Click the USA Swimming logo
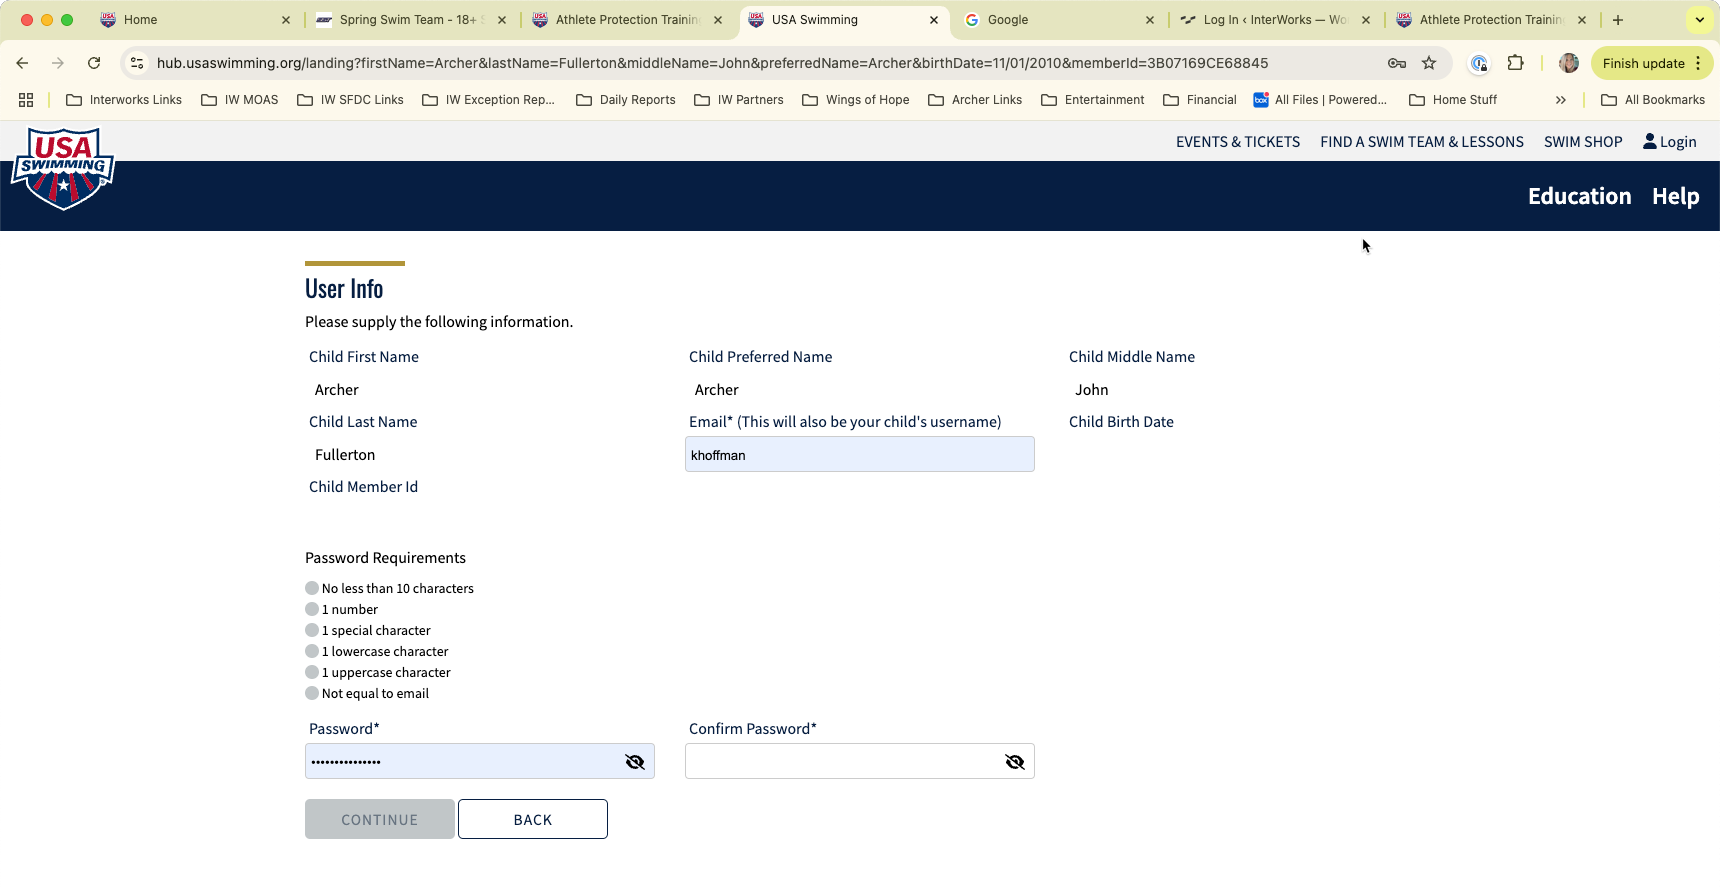Screen dimensions: 1720x890 click(63, 168)
